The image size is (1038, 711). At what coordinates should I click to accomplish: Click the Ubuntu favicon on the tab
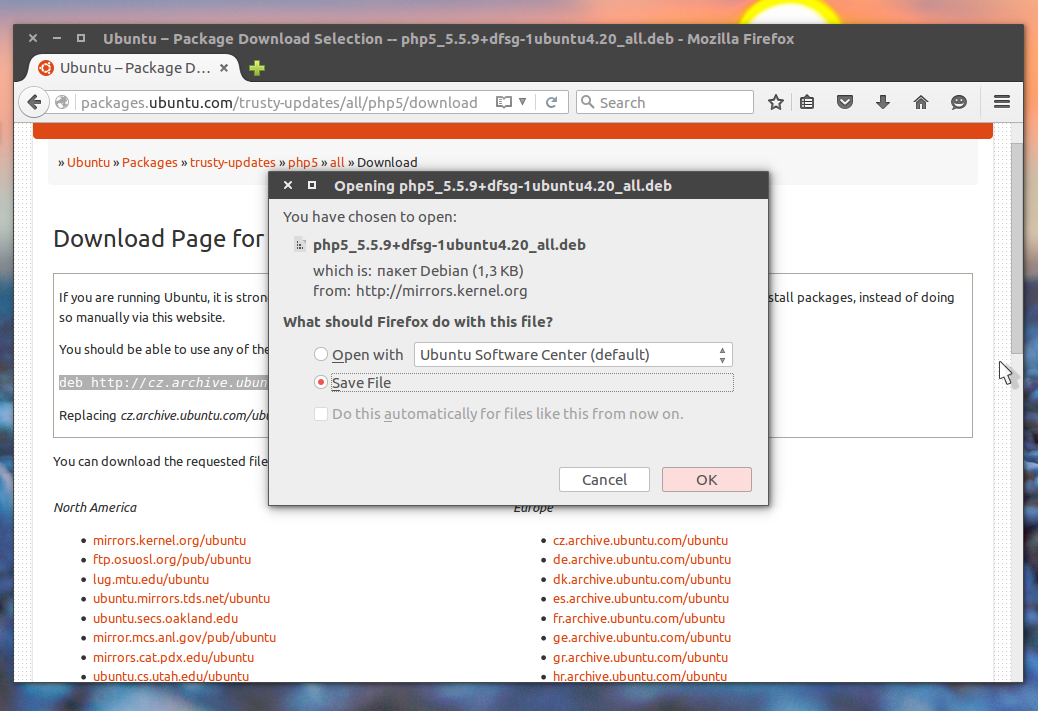coord(46,68)
